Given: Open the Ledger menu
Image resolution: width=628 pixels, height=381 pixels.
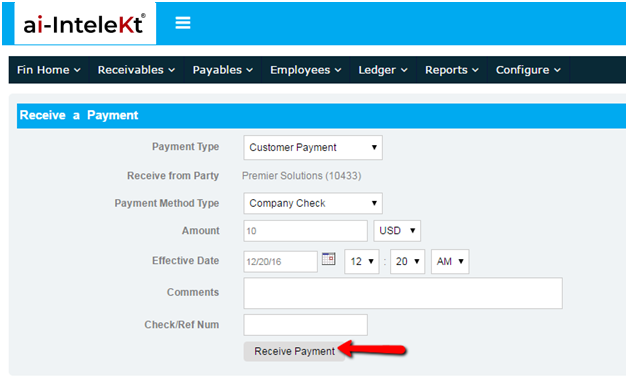Looking at the screenshot, I should [382, 70].
